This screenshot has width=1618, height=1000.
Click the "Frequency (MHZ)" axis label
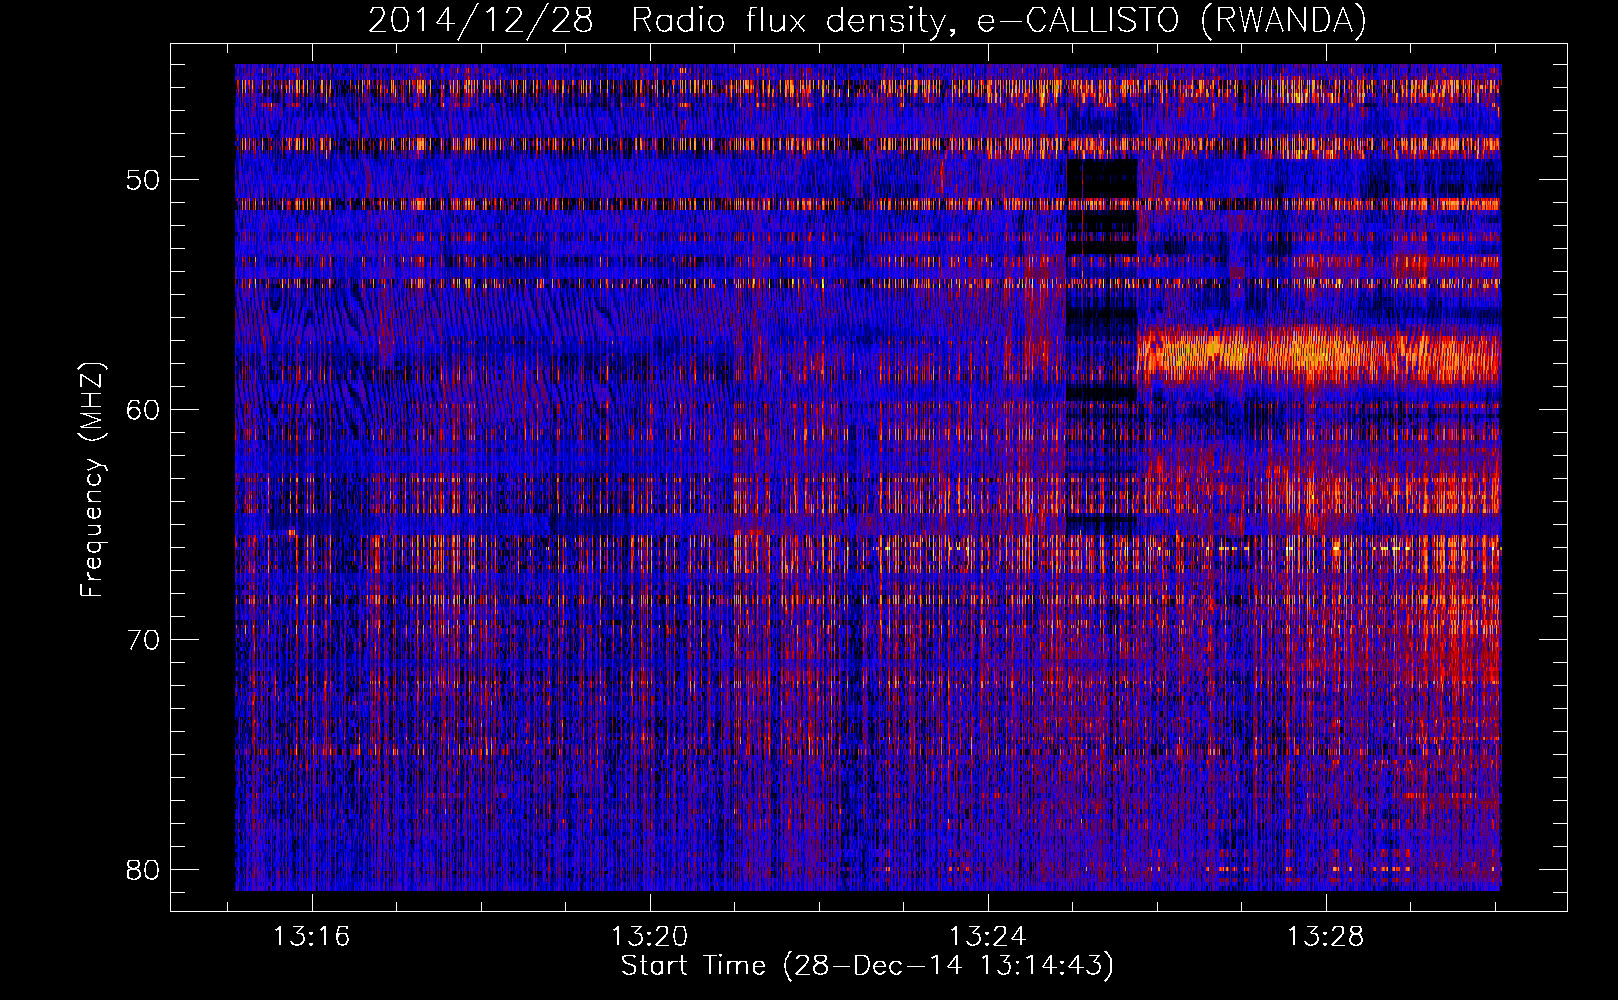pos(92,479)
